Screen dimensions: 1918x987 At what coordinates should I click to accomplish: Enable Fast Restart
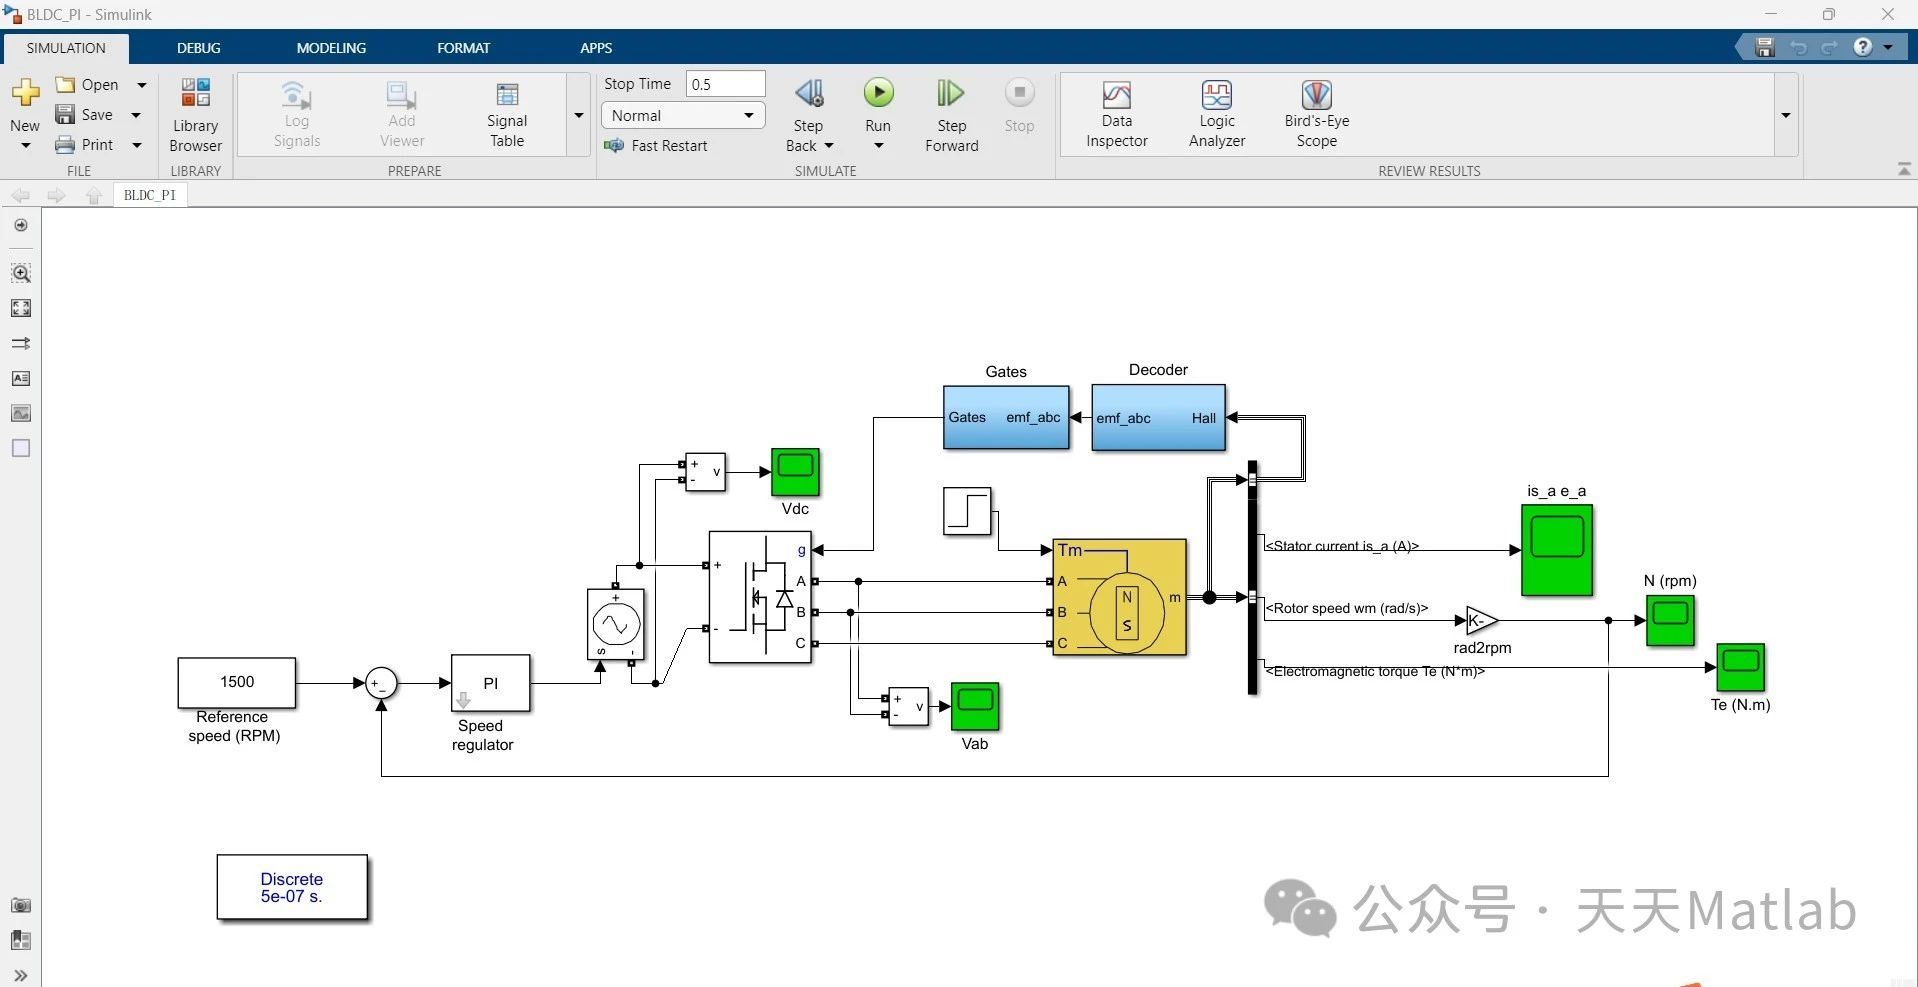(x=657, y=145)
